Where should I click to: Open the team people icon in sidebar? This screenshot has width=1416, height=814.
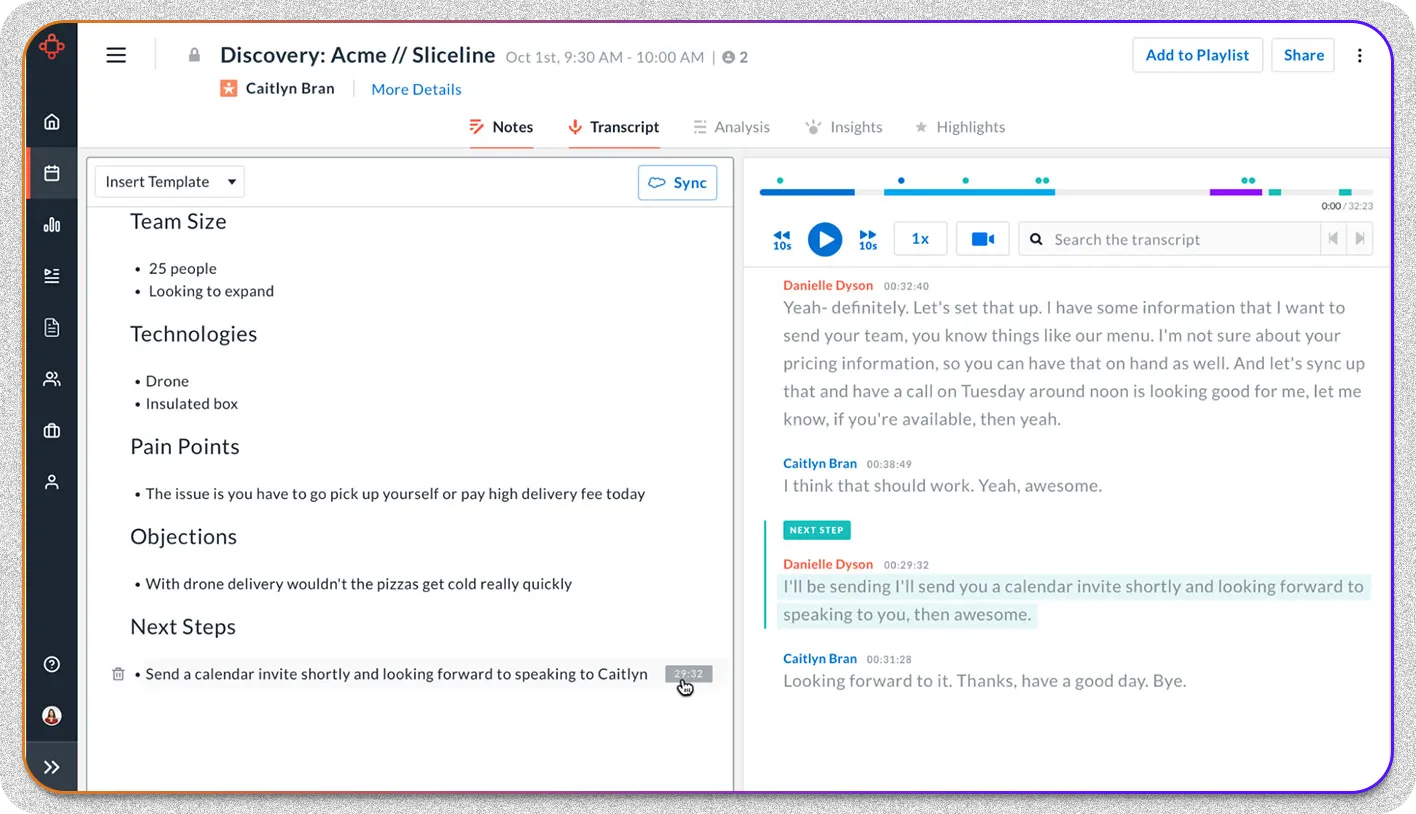click(52, 379)
